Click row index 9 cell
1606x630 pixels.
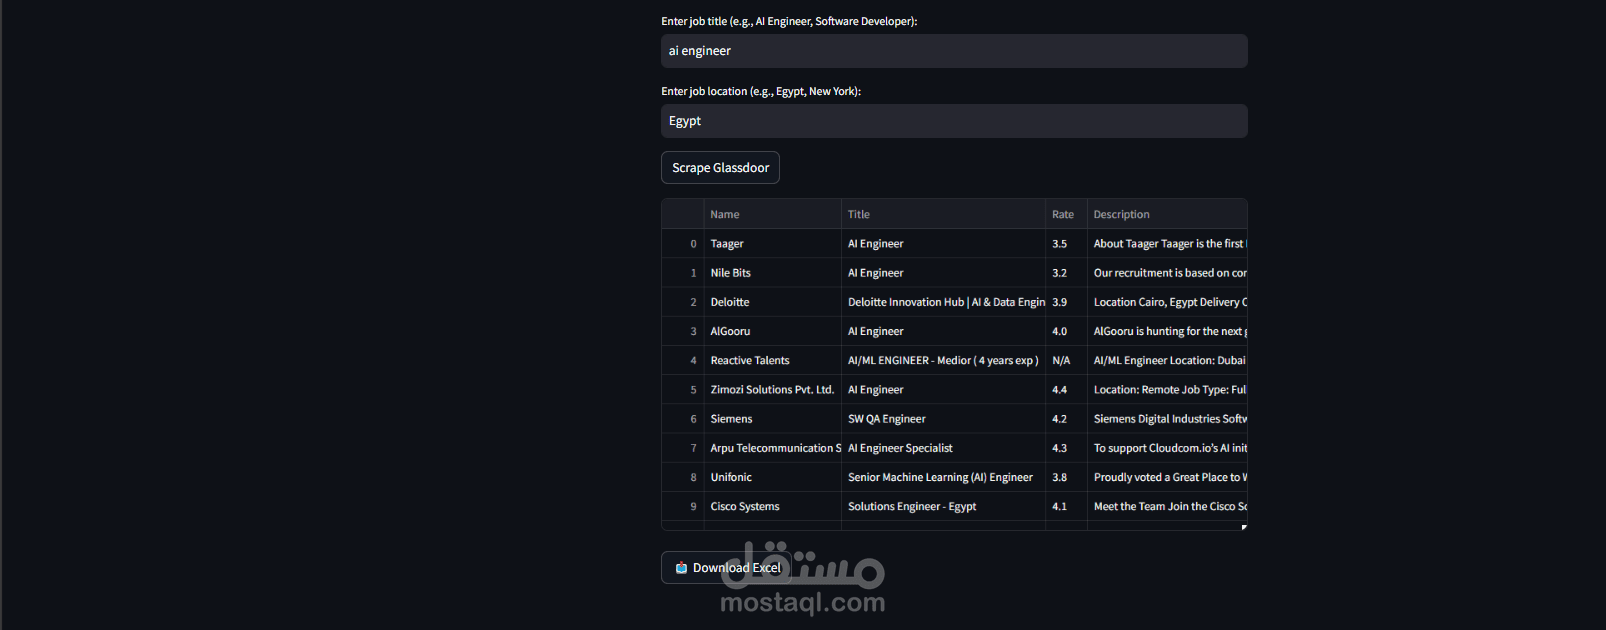683,506
